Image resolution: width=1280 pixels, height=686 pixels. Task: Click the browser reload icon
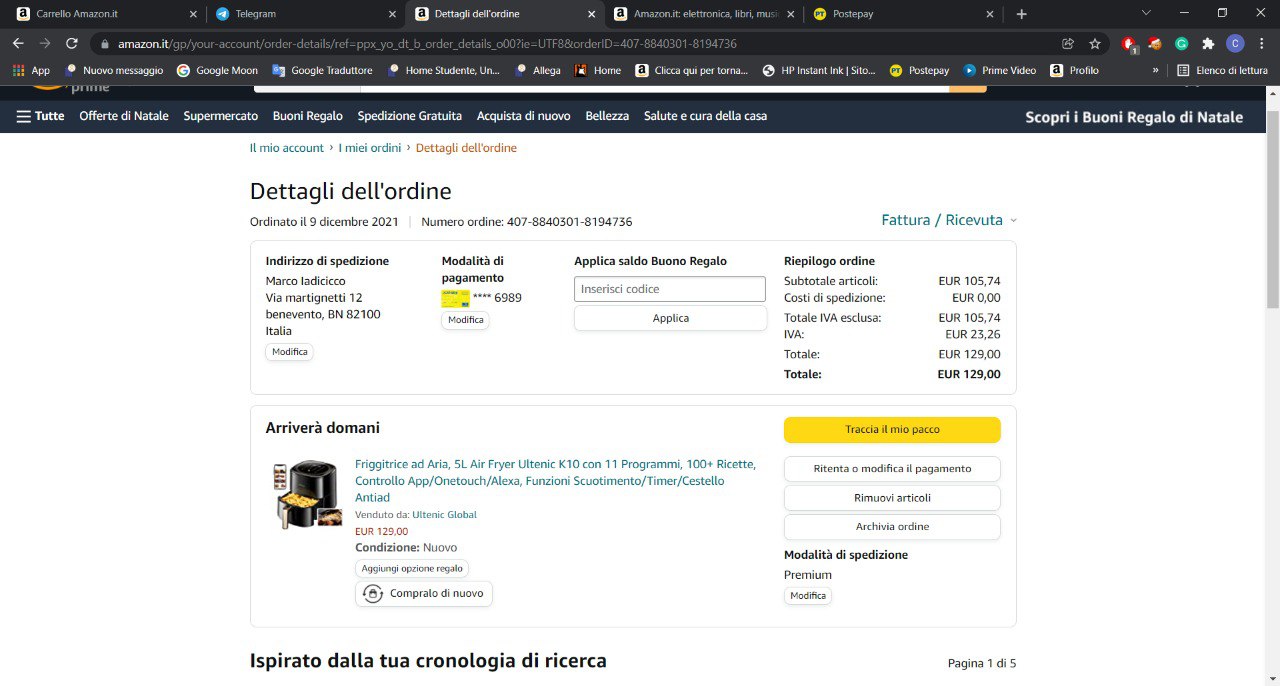[x=71, y=44]
